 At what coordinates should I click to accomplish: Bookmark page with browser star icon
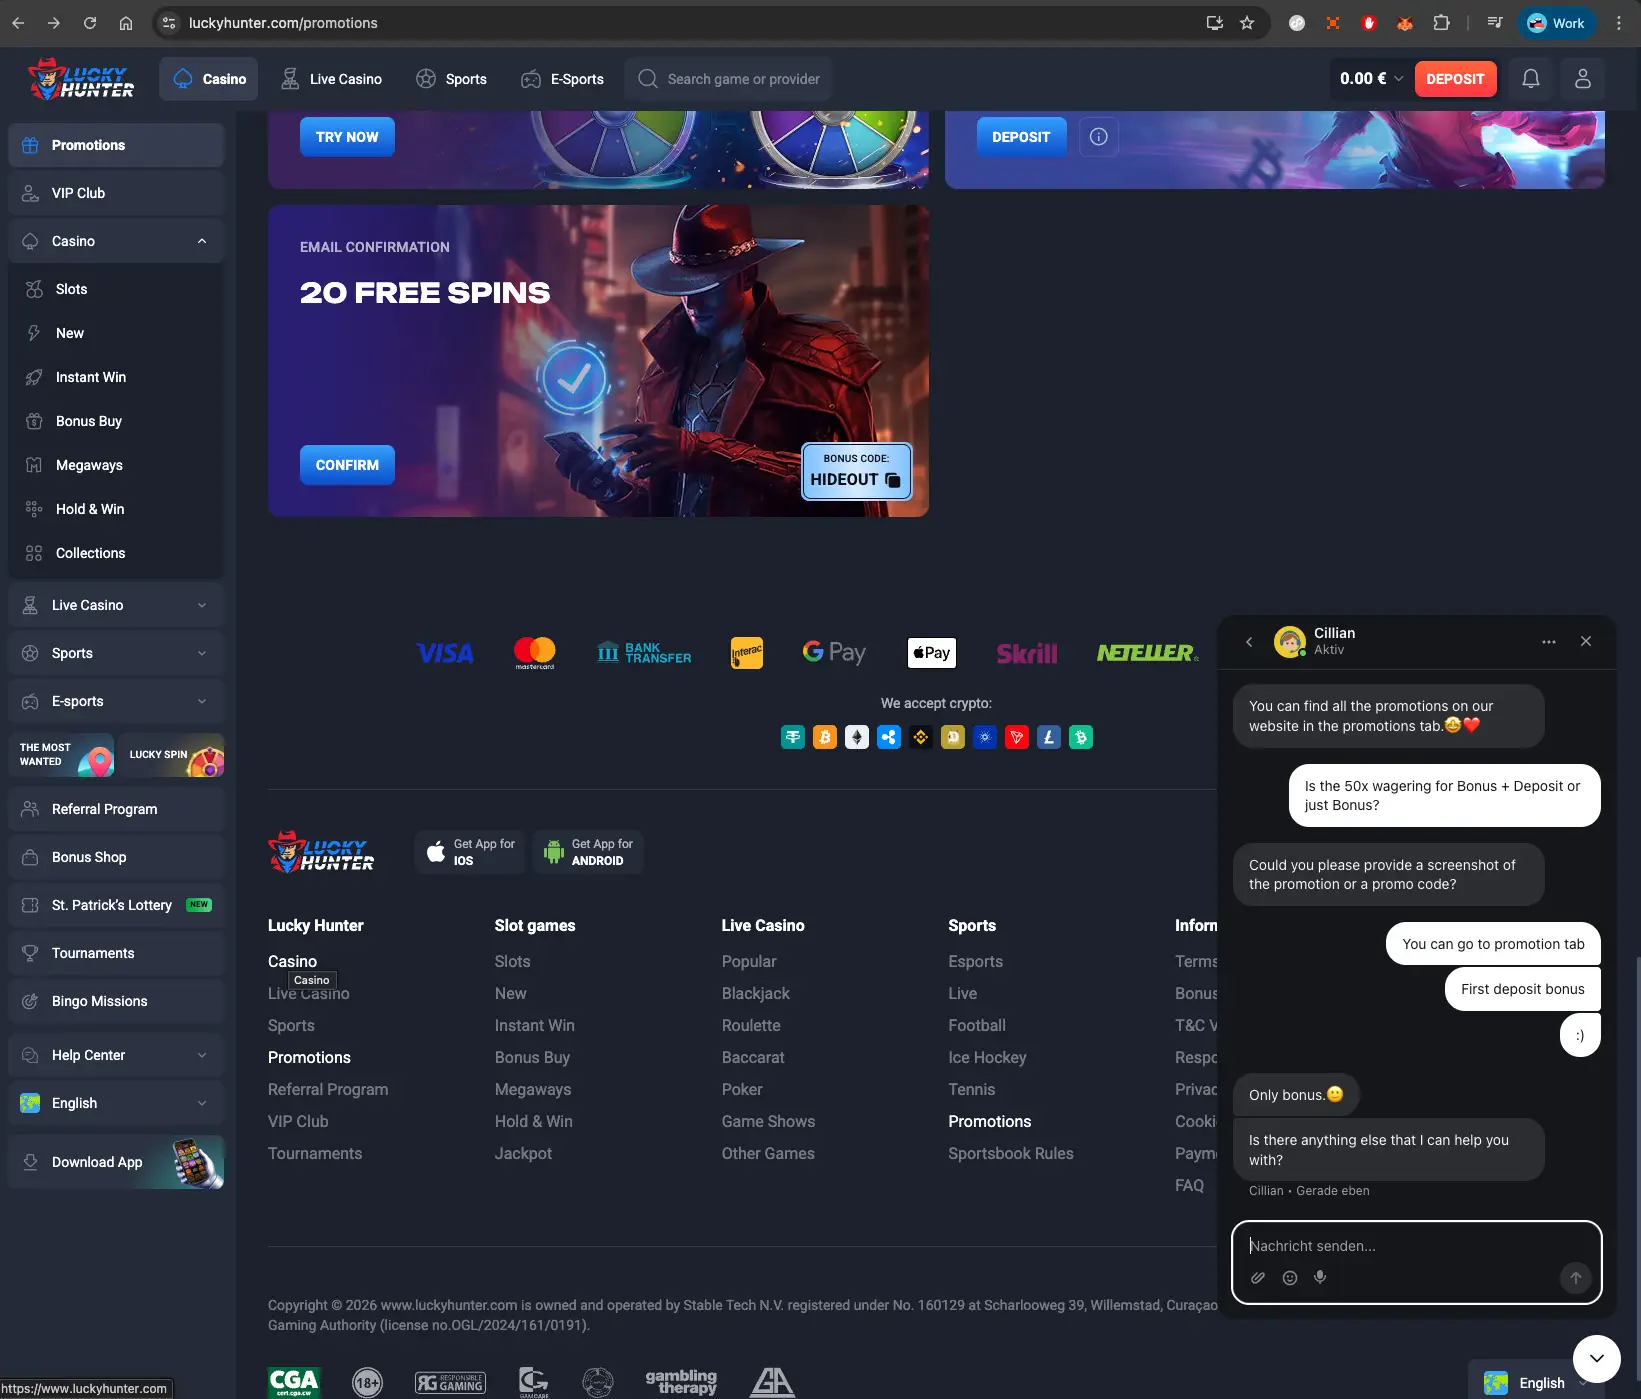point(1247,23)
